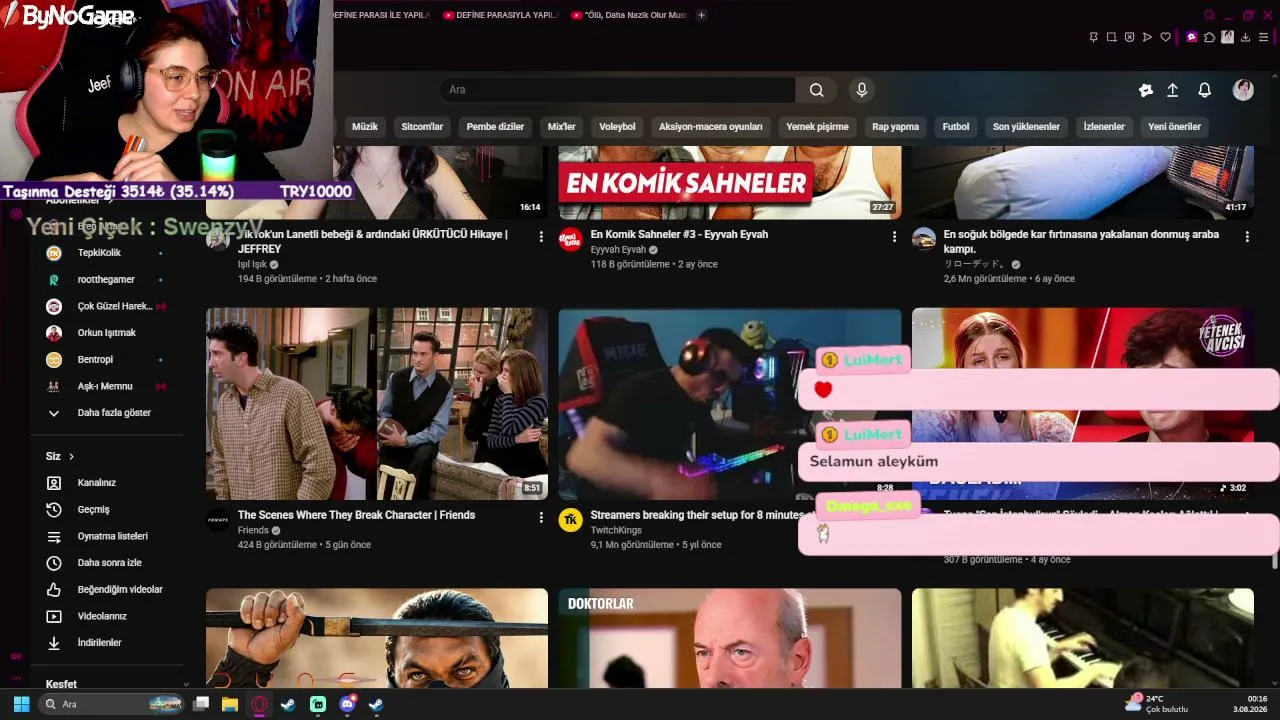Open a new browser tab with plus button
The height and width of the screenshot is (720, 1280).
701,15
